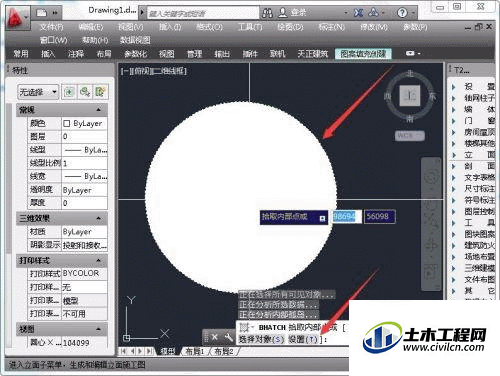This screenshot has height=376, width=500.
Task: Expand the quick access toolbar overflow arrows
Action: [55, 13]
